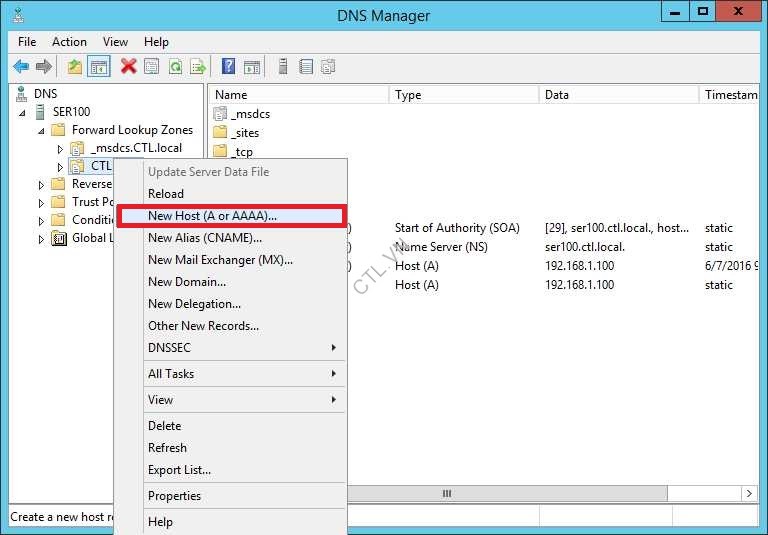The height and width of the screenshot is (535, 768).
Task: Click Refresh in the context menu
Action: (x=231, y=448)
